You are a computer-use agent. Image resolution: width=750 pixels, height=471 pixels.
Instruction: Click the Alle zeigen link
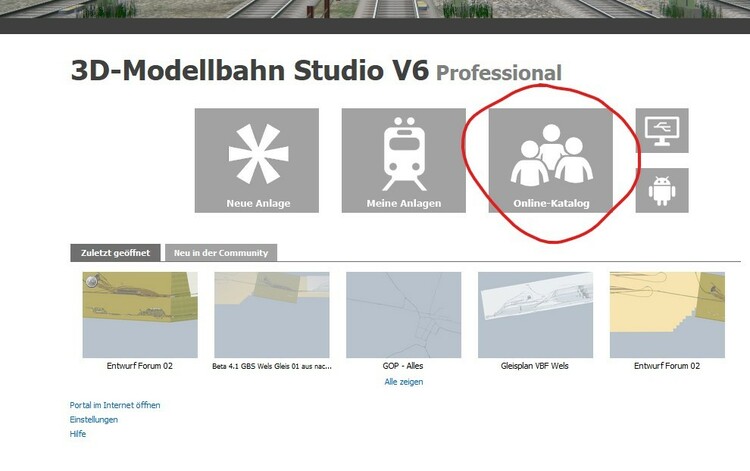tap(404, 382)
